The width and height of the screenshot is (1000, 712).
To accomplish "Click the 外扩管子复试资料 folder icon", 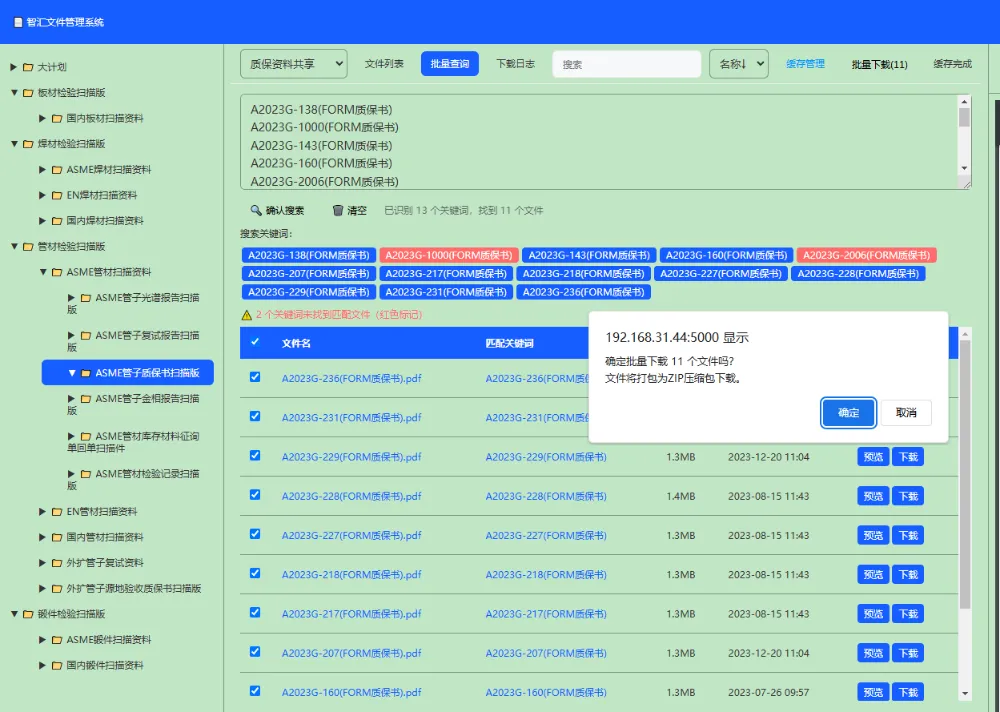I will 57,563.
